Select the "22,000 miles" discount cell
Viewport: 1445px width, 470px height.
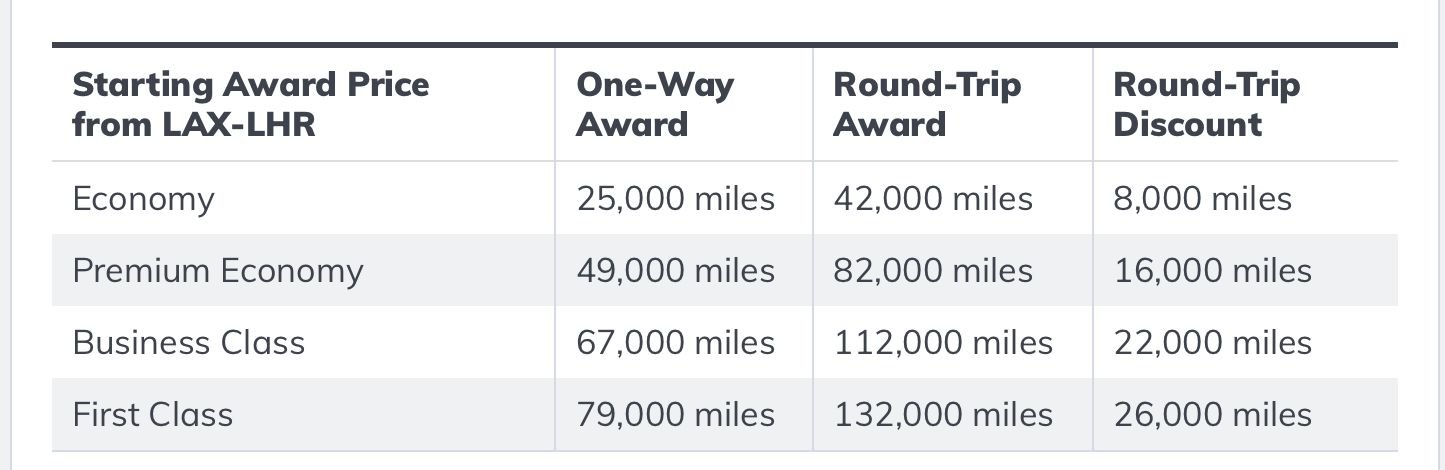tap(1212, 343)
